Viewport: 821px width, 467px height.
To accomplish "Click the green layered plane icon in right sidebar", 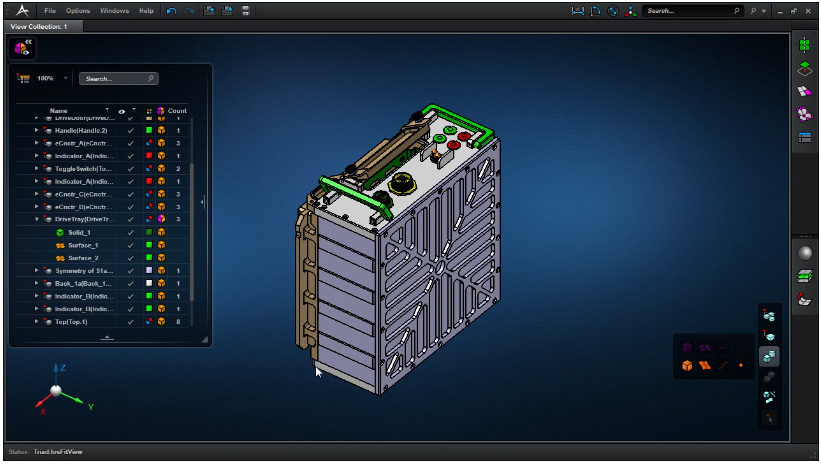I will 805,276.
